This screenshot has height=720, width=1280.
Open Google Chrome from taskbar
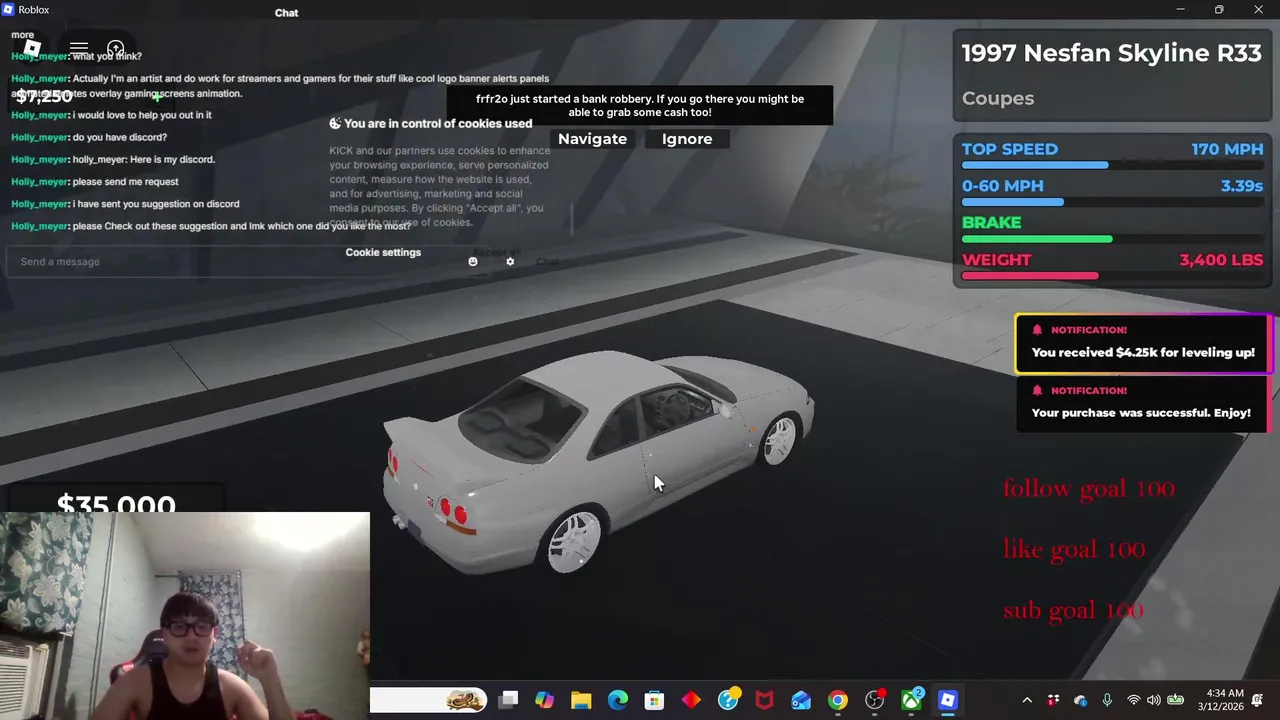(x=838, y=700)
